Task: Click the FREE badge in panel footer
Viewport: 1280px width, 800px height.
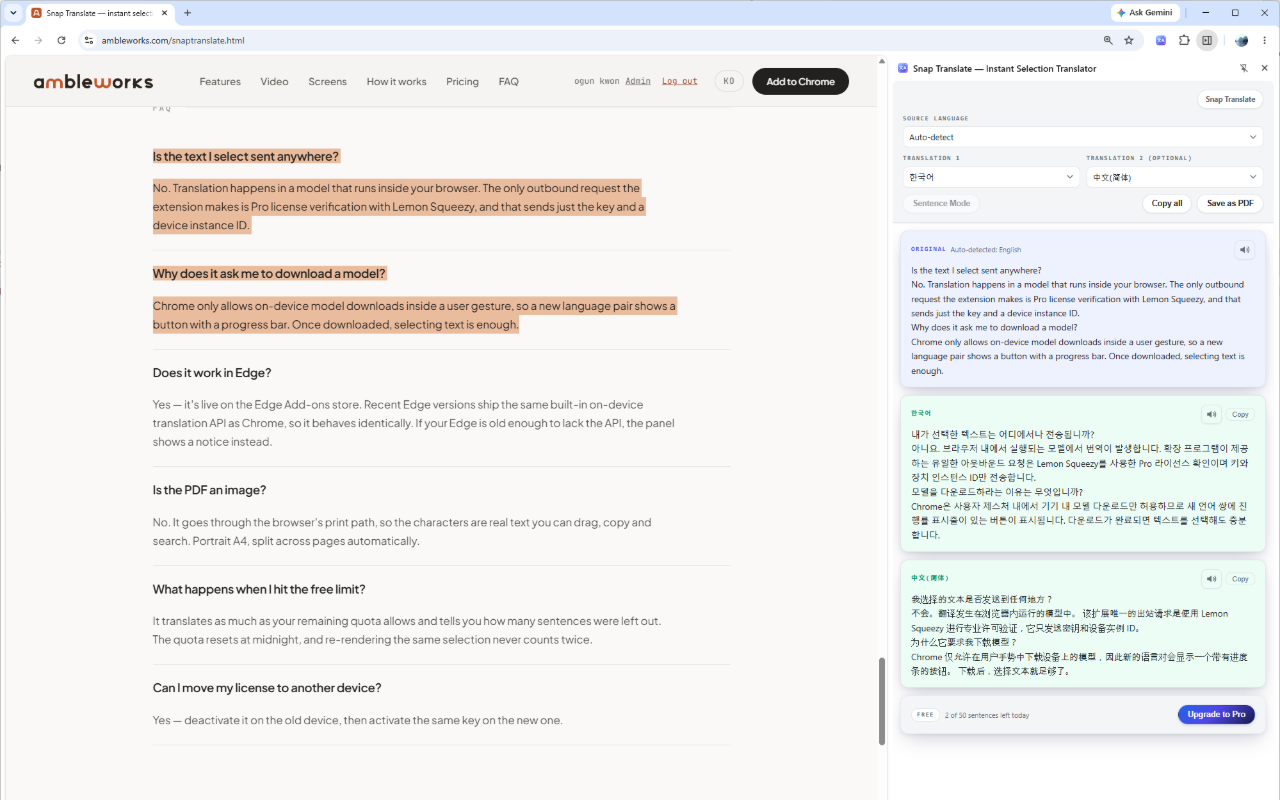Action: (925, 715)
